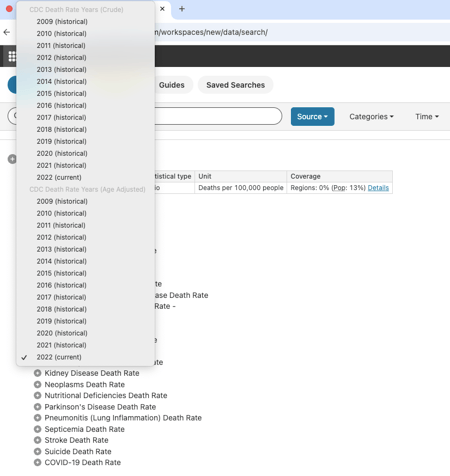Open the Categories dropdown
Image resolution: width=450 pixels, height=476 pixels.
point(371,117)
